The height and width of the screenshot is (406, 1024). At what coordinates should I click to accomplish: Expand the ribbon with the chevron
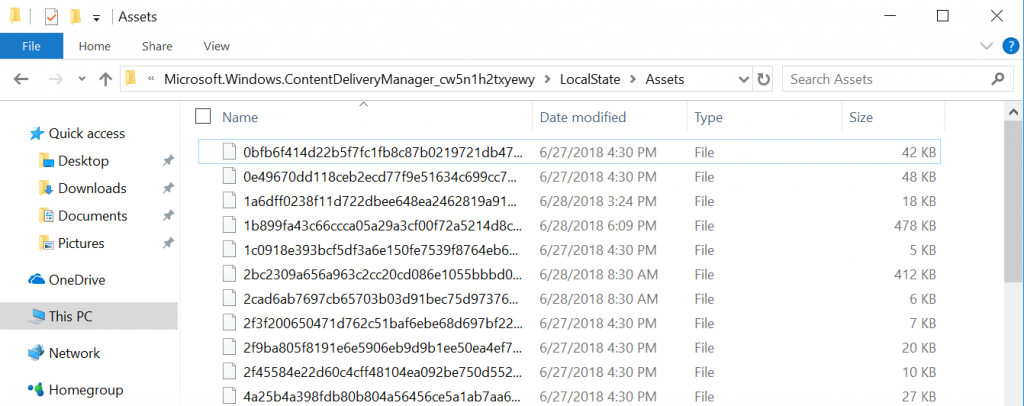point(986,46)
